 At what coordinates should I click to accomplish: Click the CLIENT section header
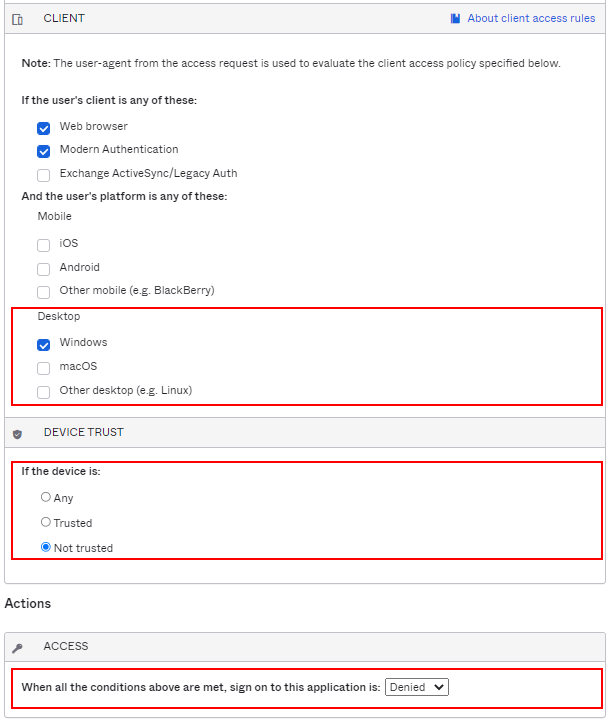coord(64,18)
